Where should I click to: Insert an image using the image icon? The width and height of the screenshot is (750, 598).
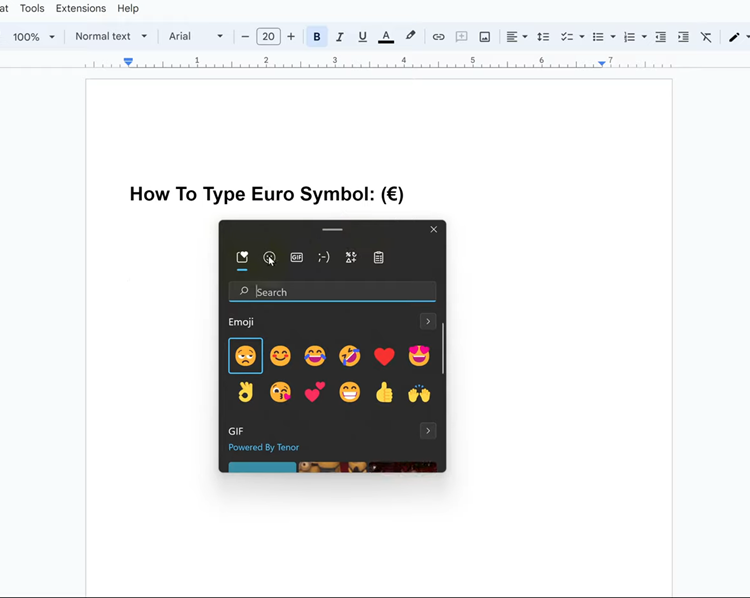tap(485, 37)
